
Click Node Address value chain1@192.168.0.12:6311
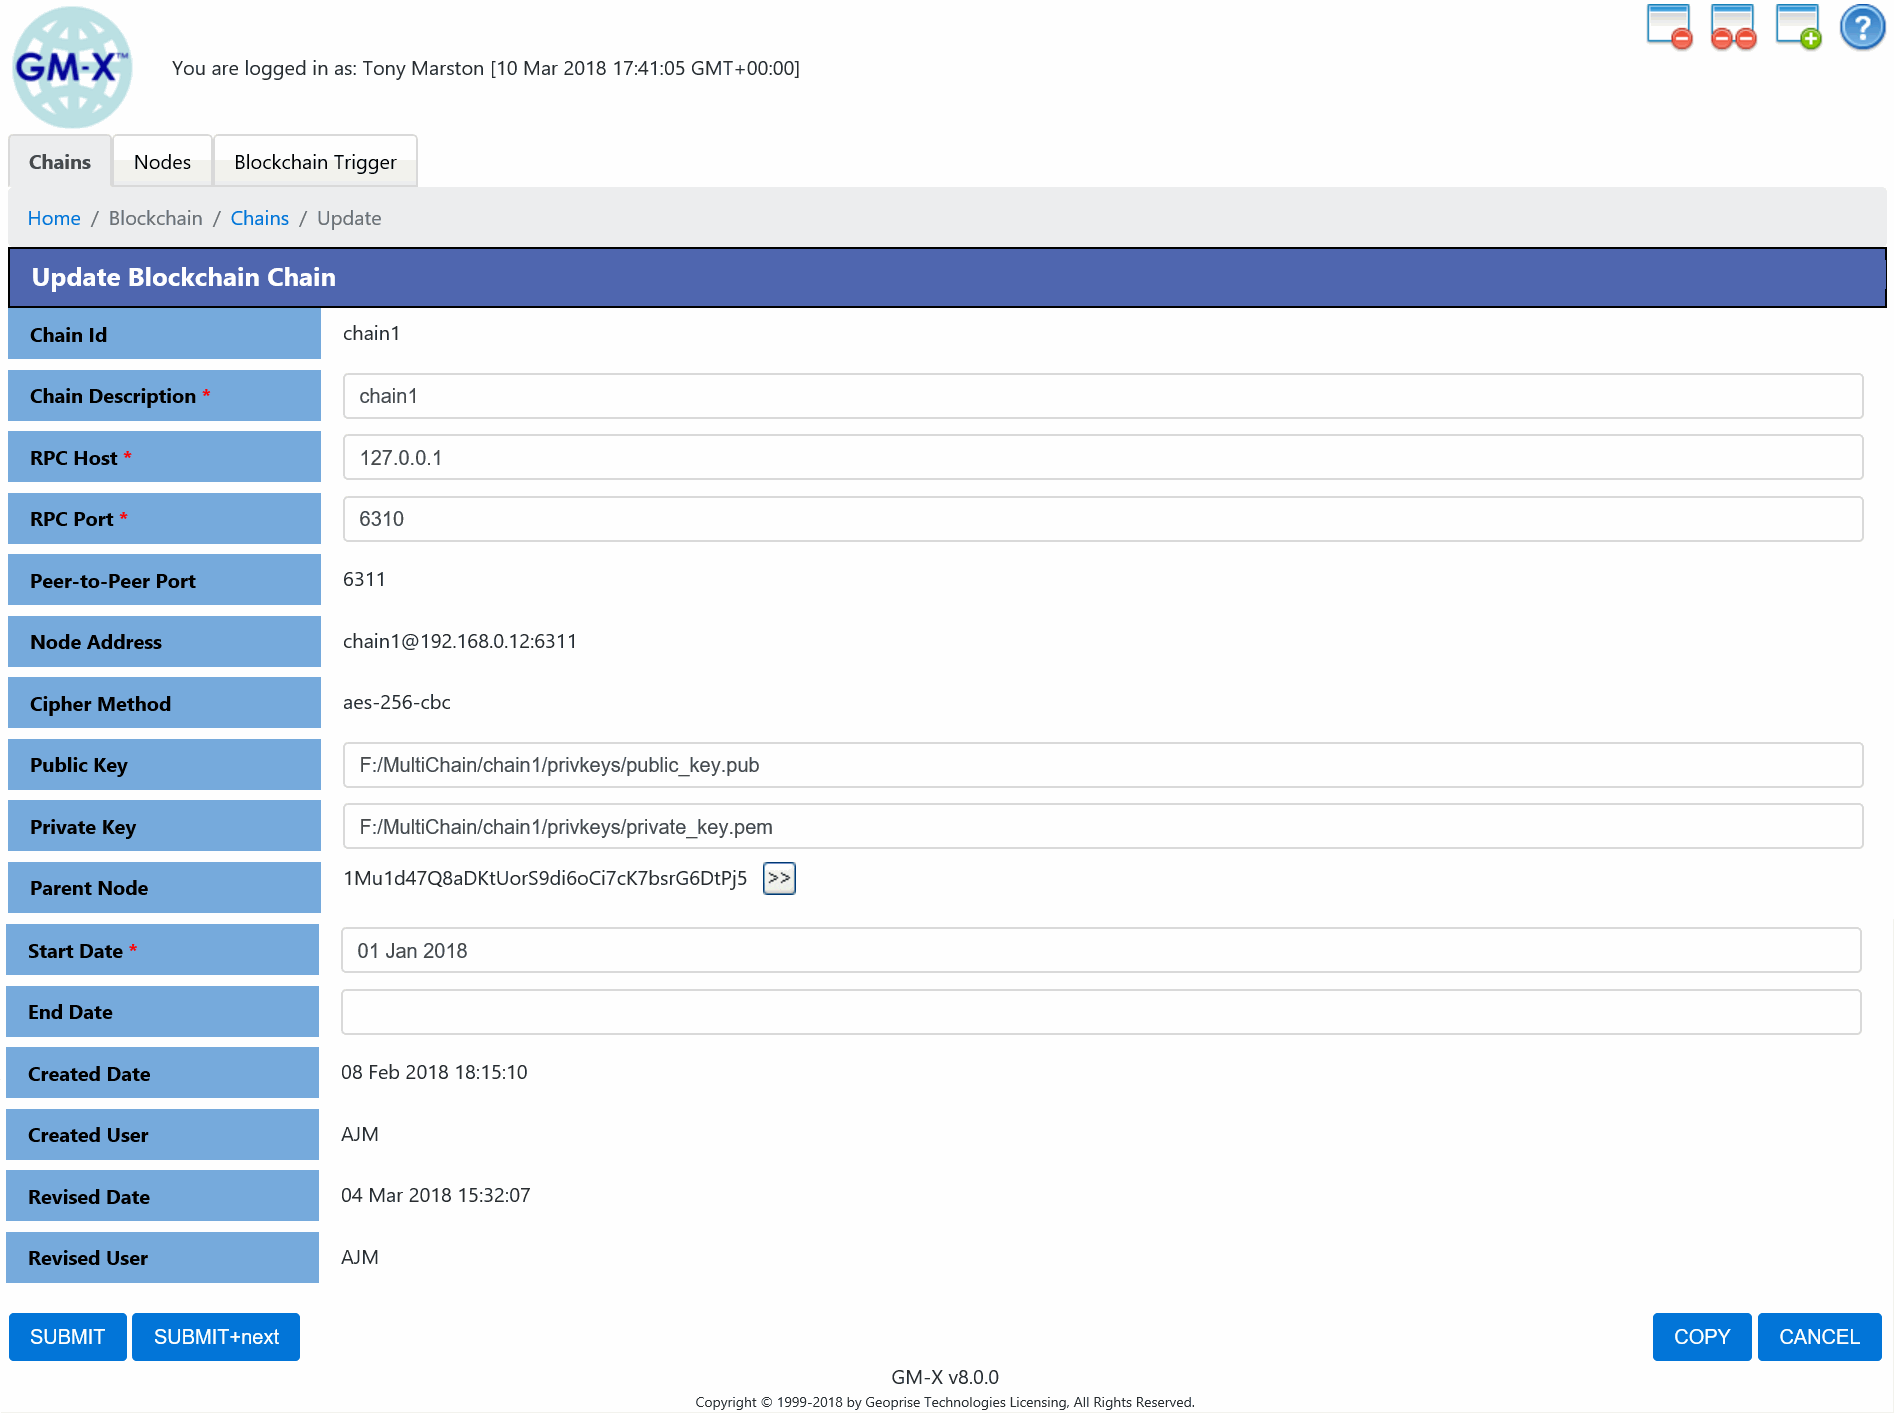[460, 641]
